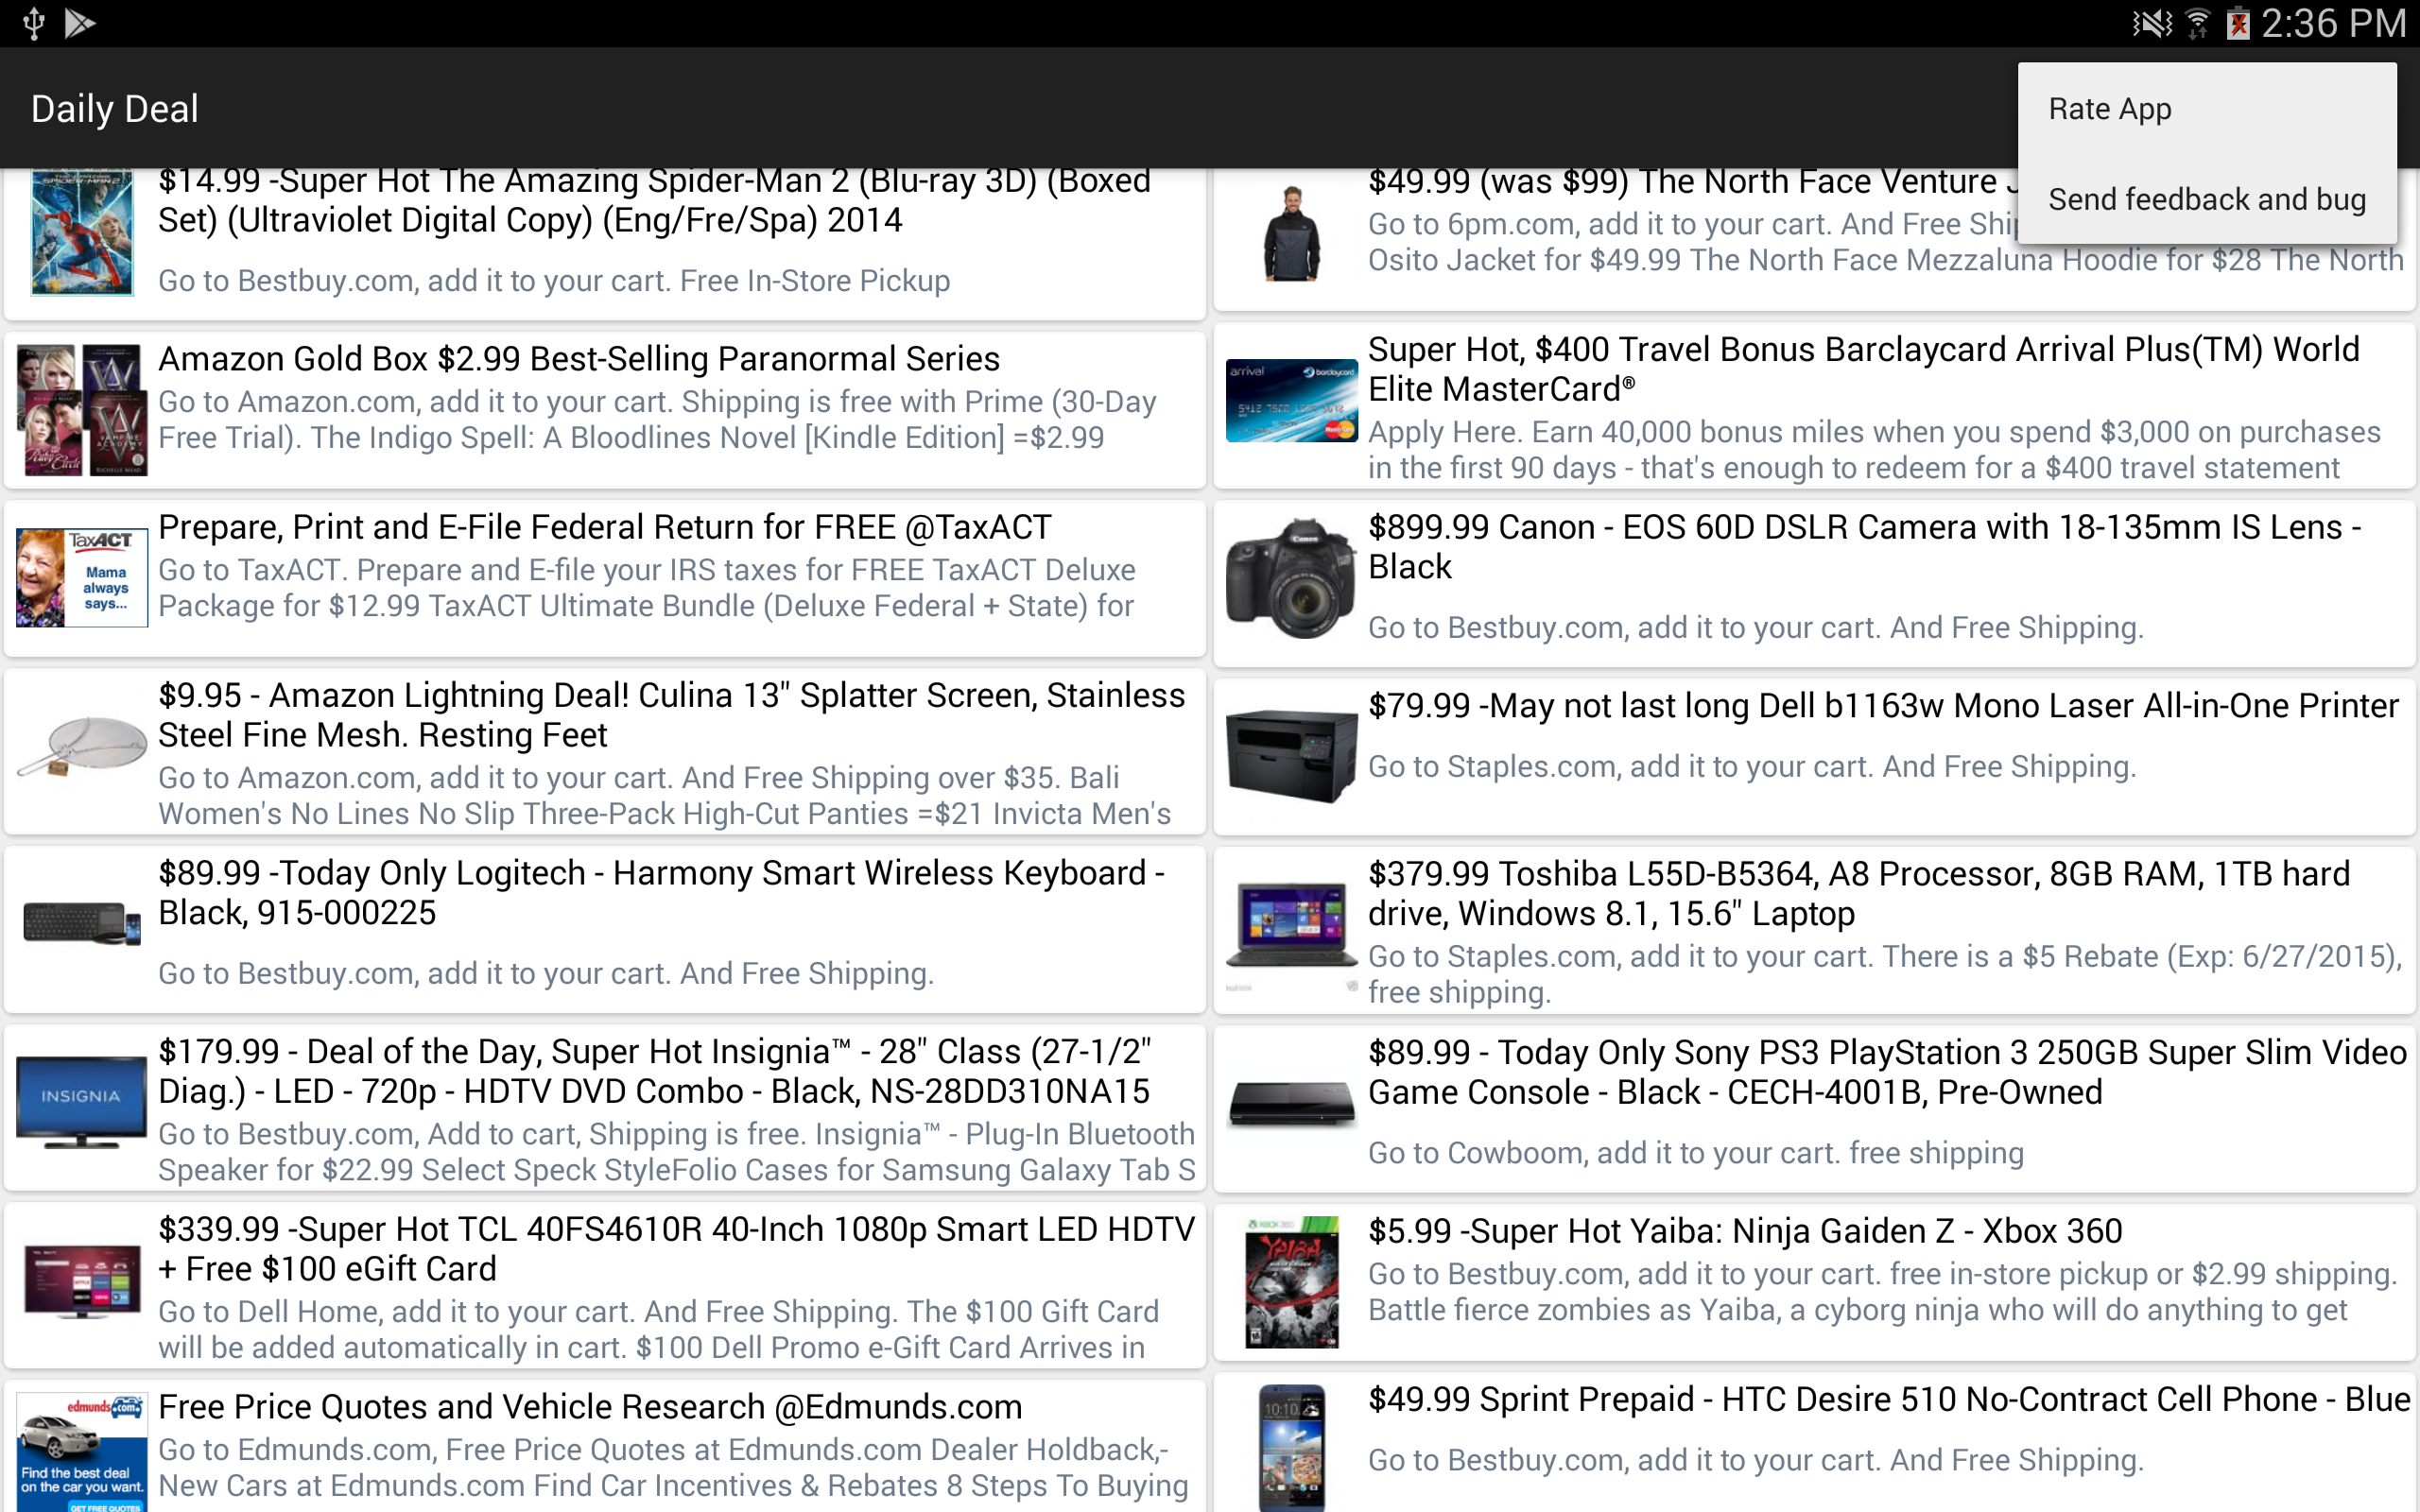Open the Barclaycard Arrival card image
Screen dimensions: 2420x1512
click(x=1291, y=400)
